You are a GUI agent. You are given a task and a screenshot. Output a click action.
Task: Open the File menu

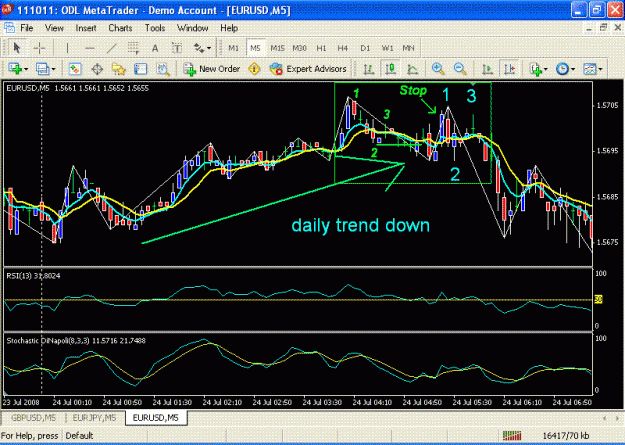(x=27, y=28)
